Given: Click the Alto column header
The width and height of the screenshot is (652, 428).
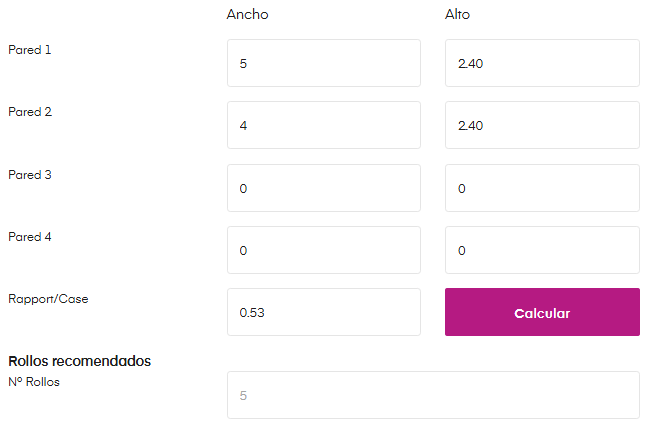Looking at the screenshot, I should click(x=457, y=14).
